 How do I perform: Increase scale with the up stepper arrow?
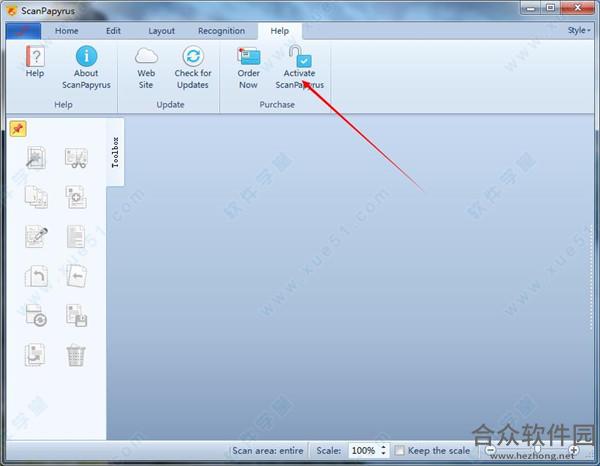pos(383,447)
